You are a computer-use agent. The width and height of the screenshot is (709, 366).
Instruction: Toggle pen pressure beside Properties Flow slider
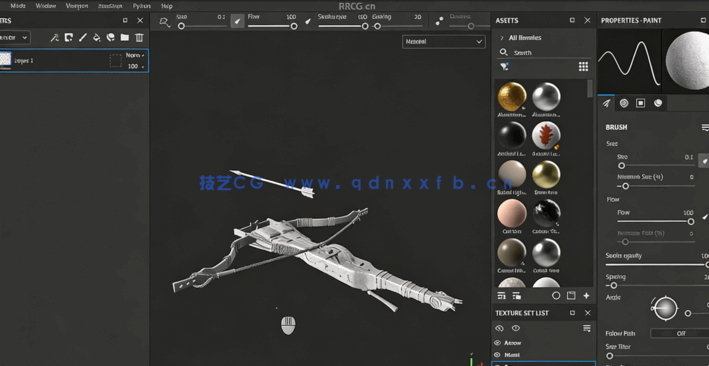[x=704, y=217]
